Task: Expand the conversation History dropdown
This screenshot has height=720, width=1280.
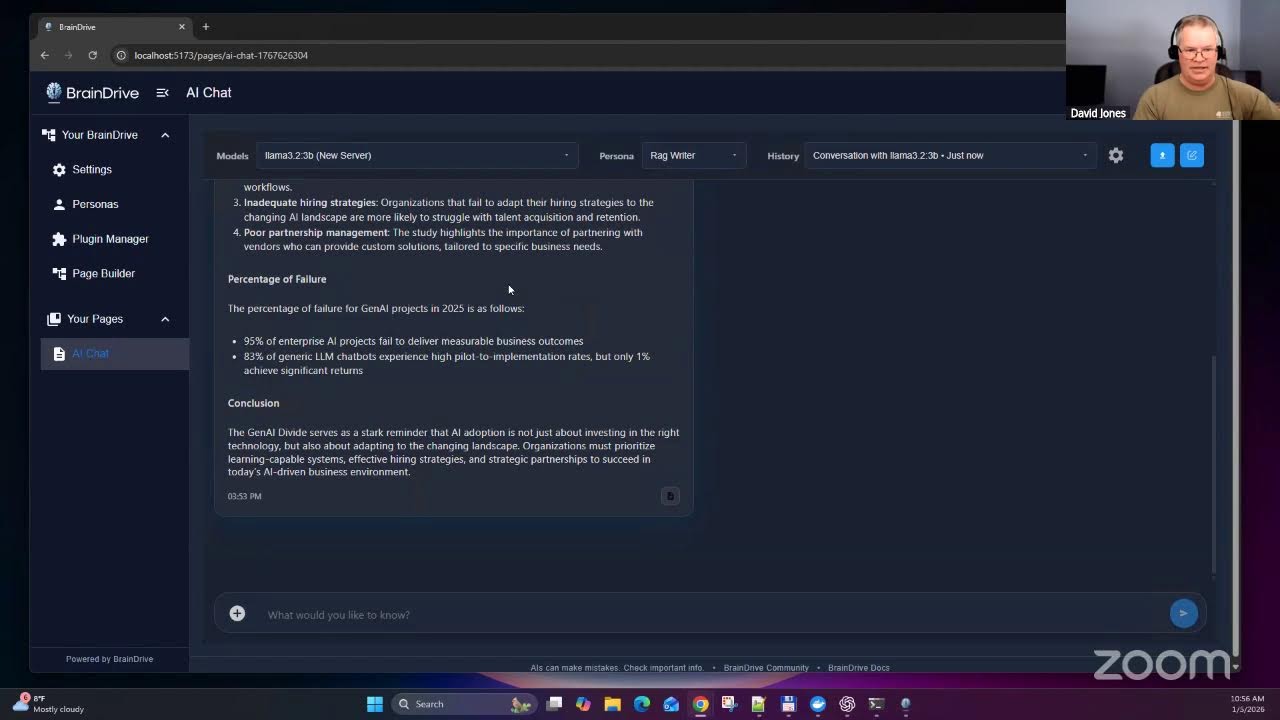Action: coord(949,155)
